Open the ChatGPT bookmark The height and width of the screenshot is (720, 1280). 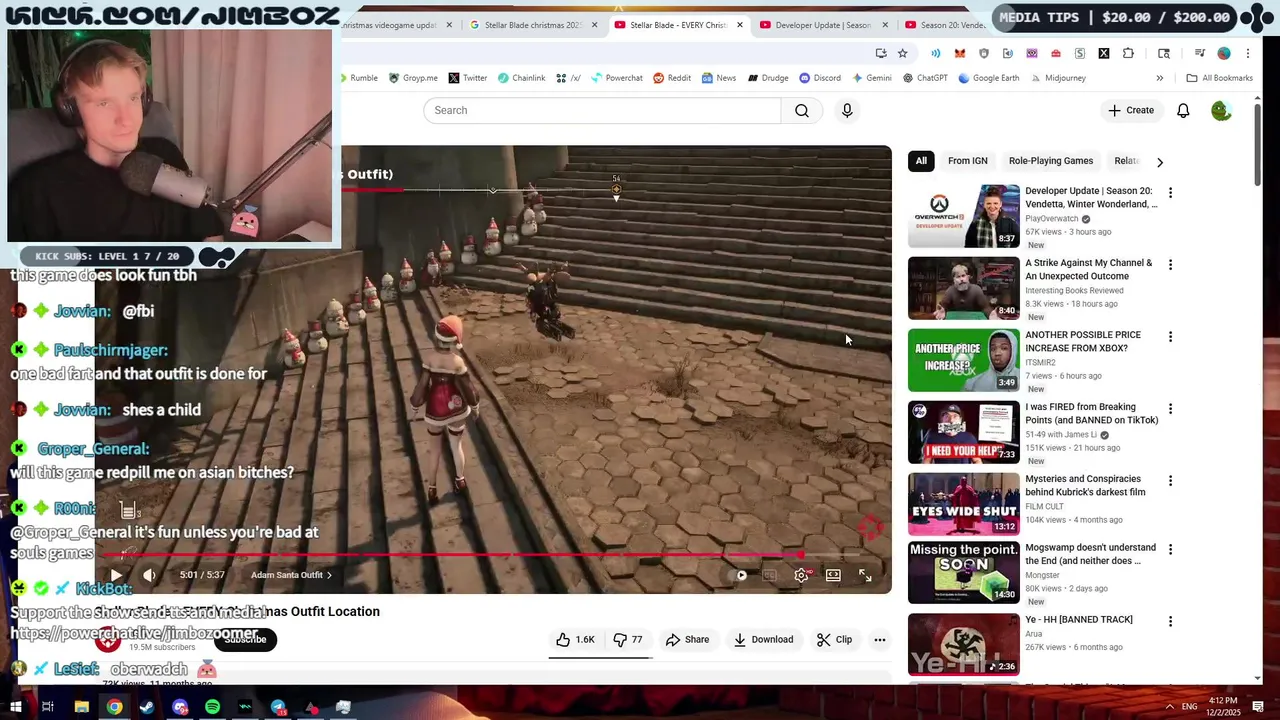click(x=925, y=78)
